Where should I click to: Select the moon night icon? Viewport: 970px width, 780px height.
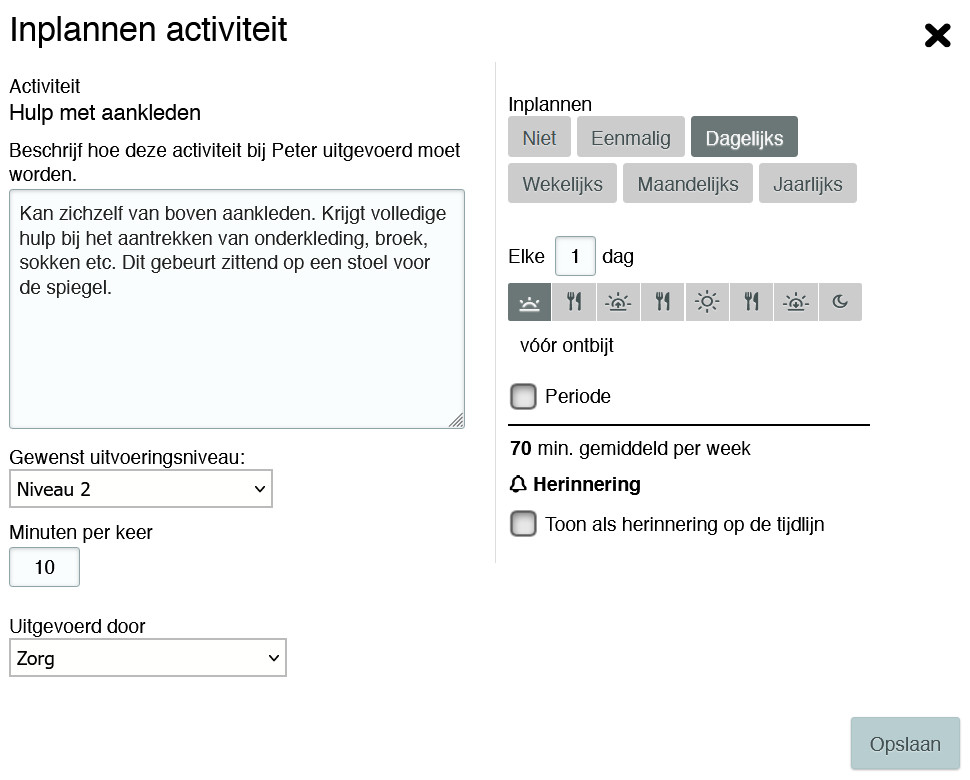coord(840,302)
